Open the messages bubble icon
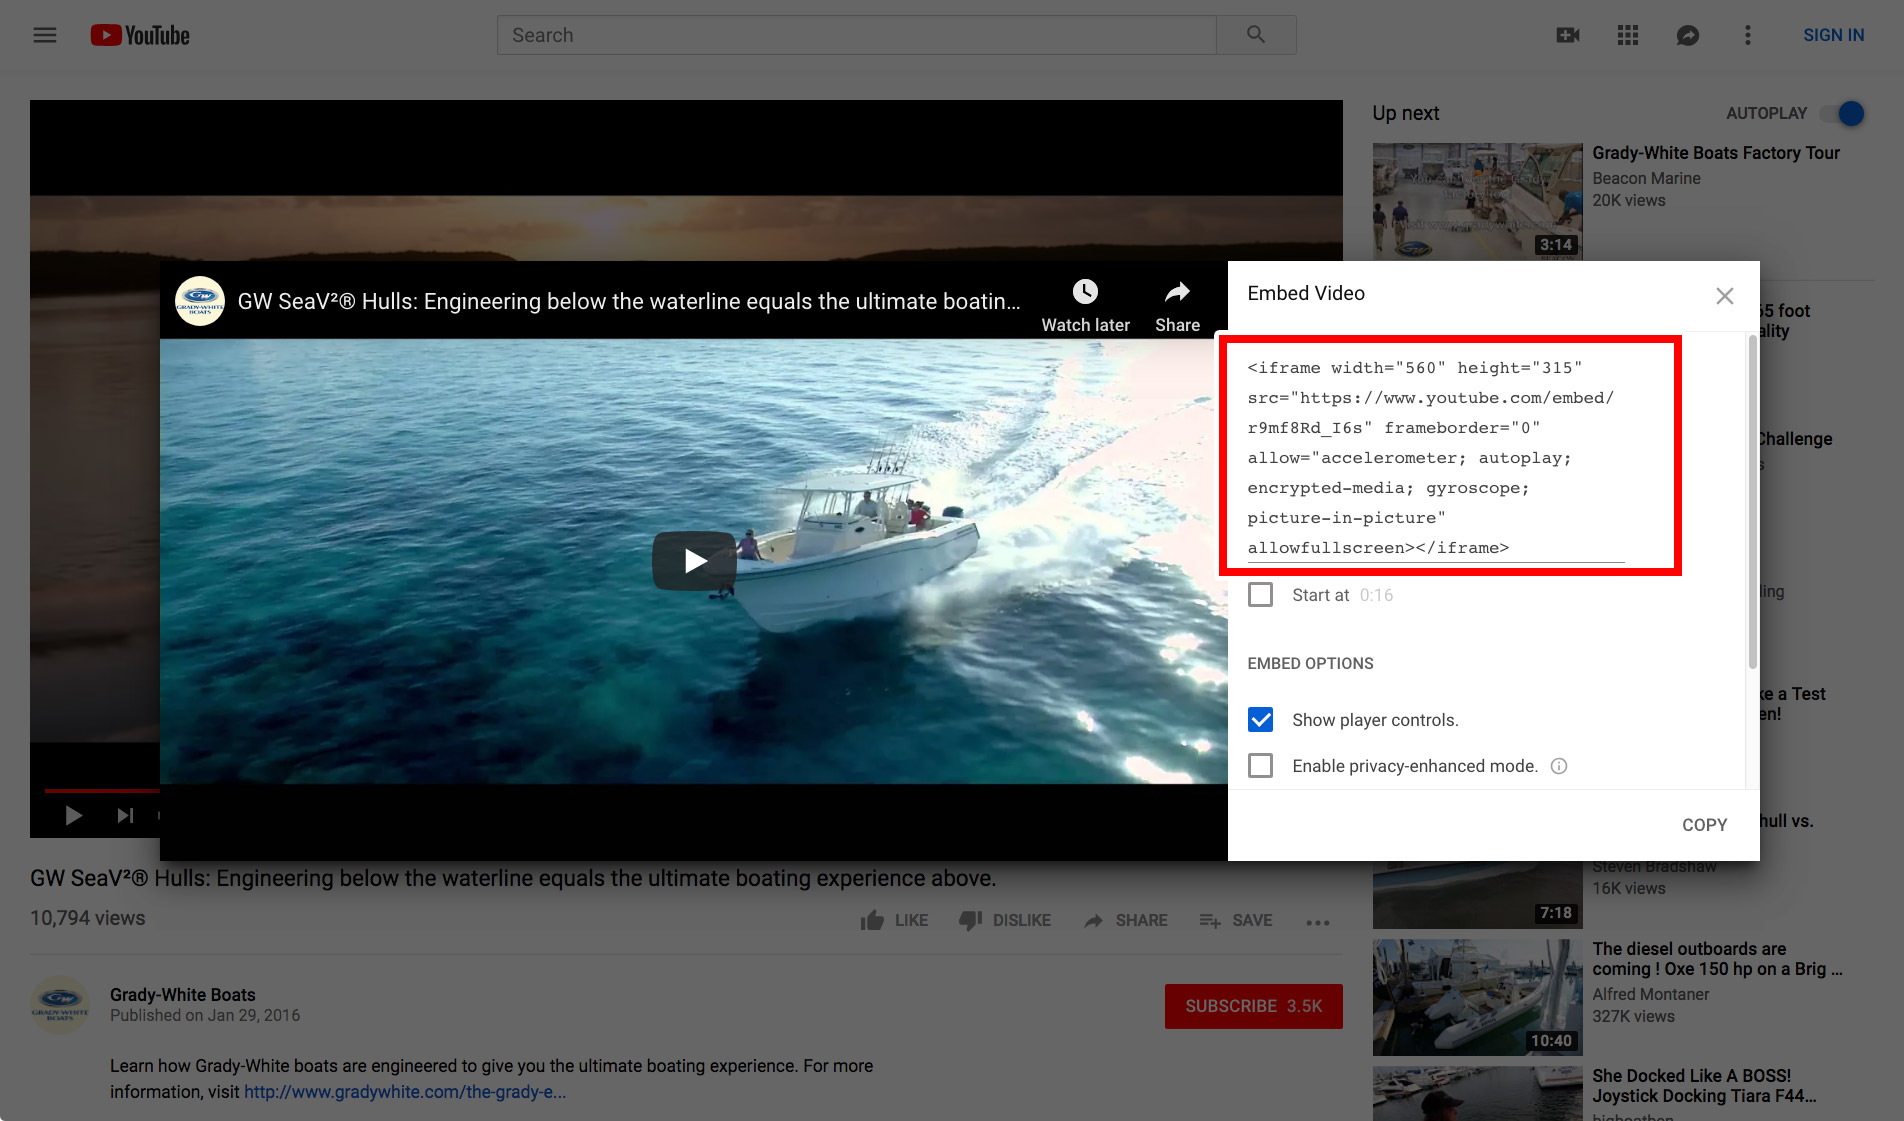Screen dimensions: 1904x1121 1688,35
